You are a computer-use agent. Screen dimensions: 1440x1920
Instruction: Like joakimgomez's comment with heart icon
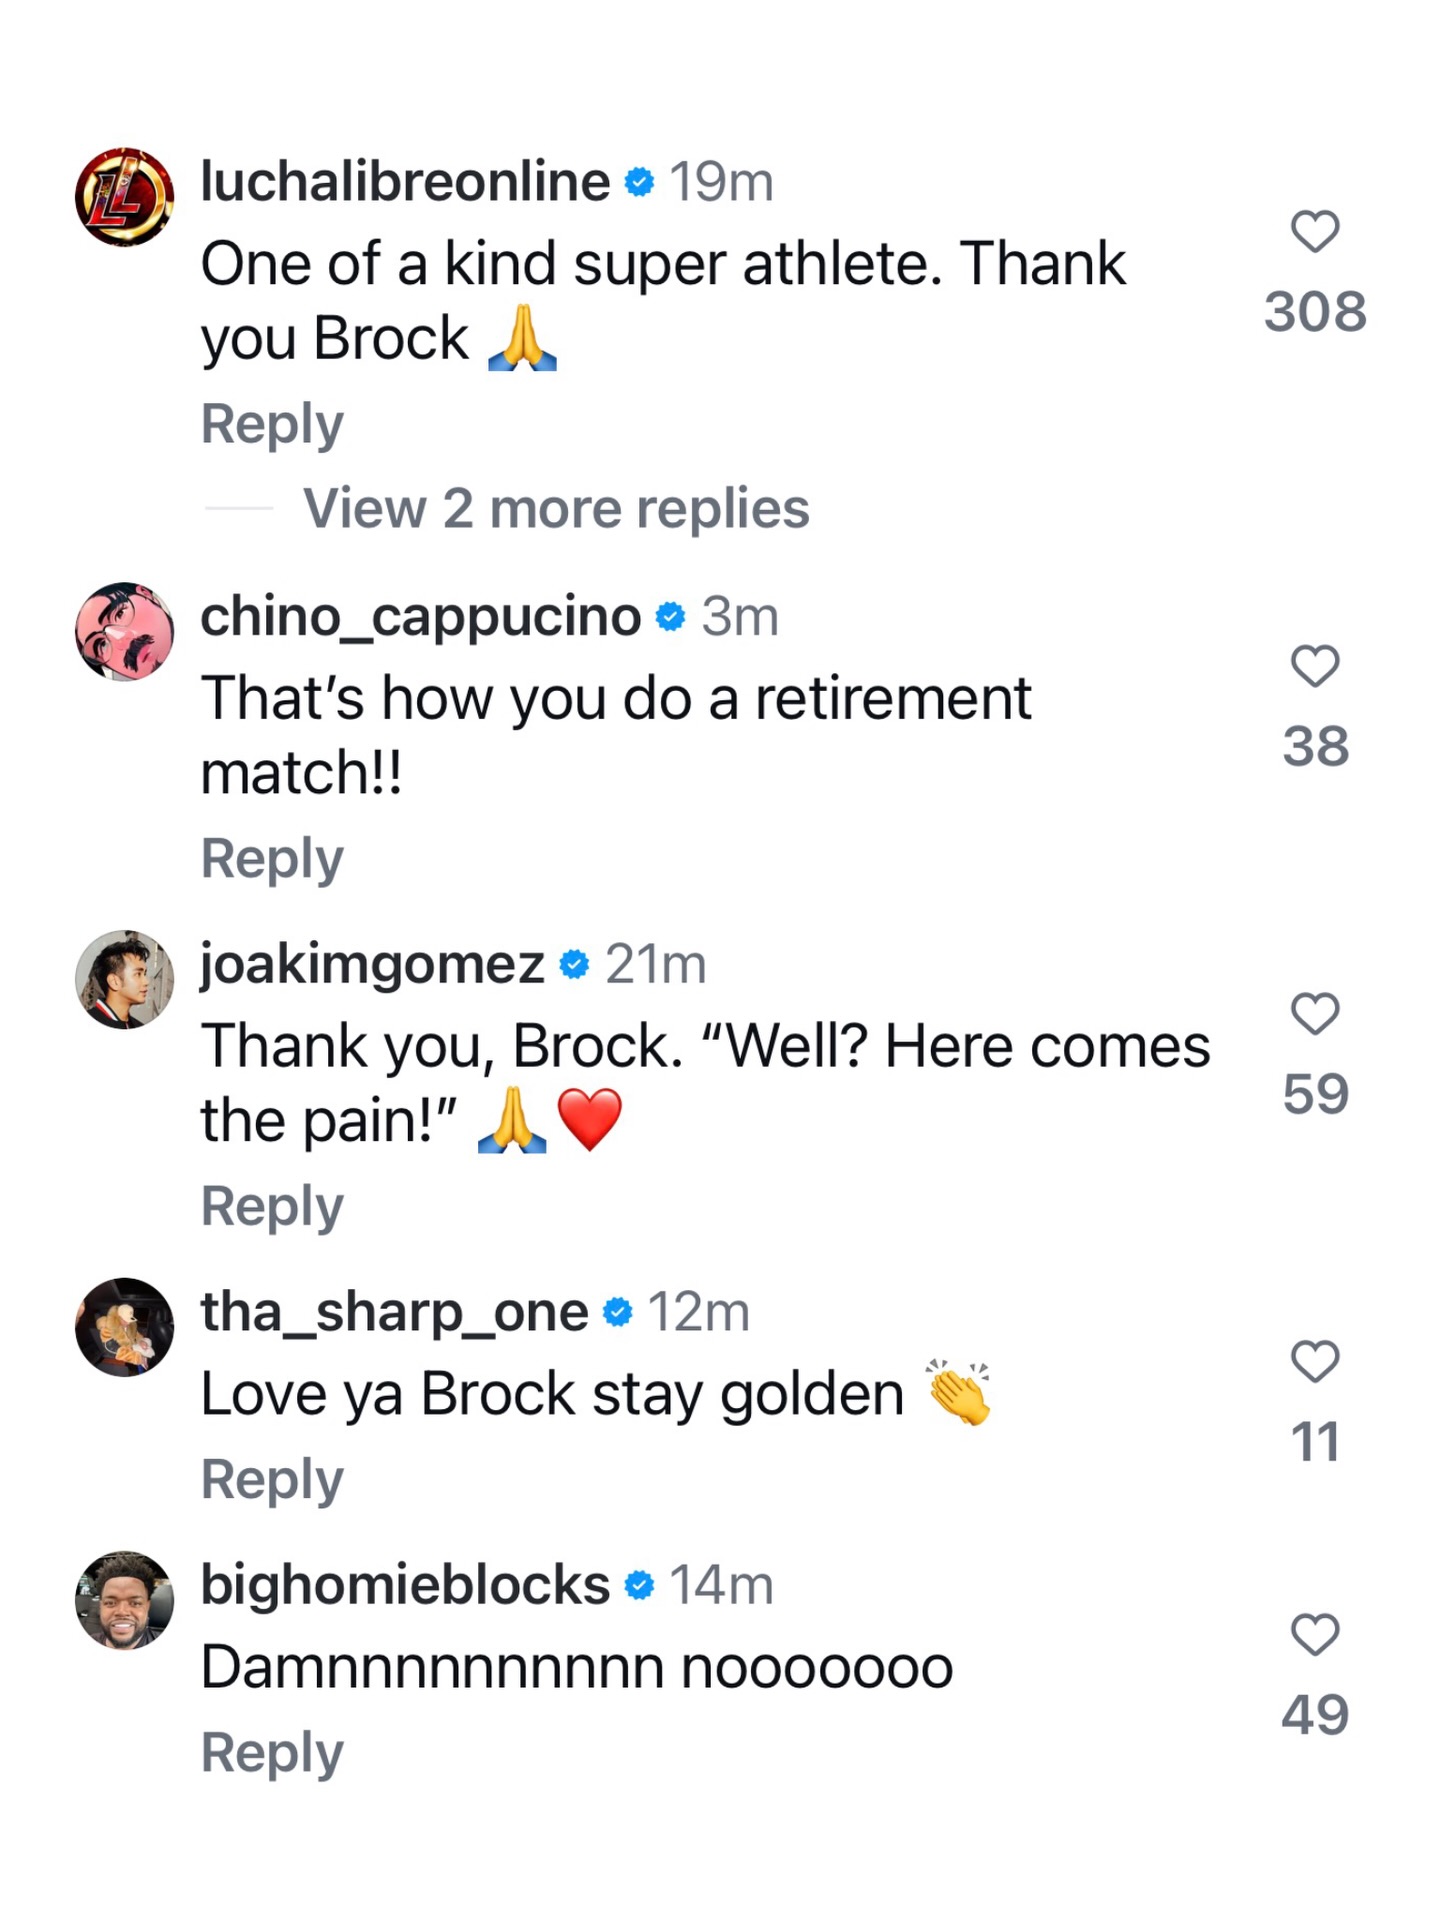pyautogui.click(x=1314, y=1014)
